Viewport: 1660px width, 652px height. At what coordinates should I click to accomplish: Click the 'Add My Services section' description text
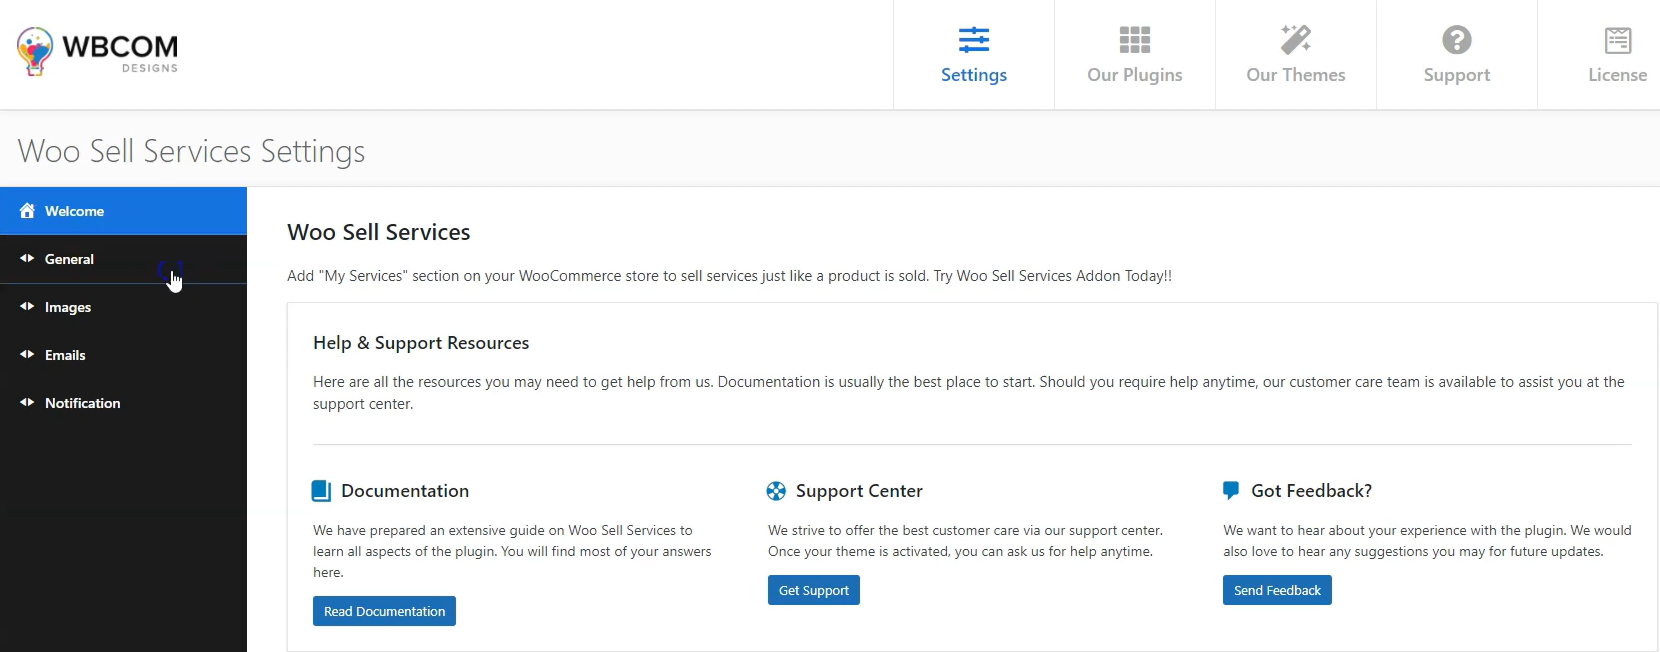(729, 276)
